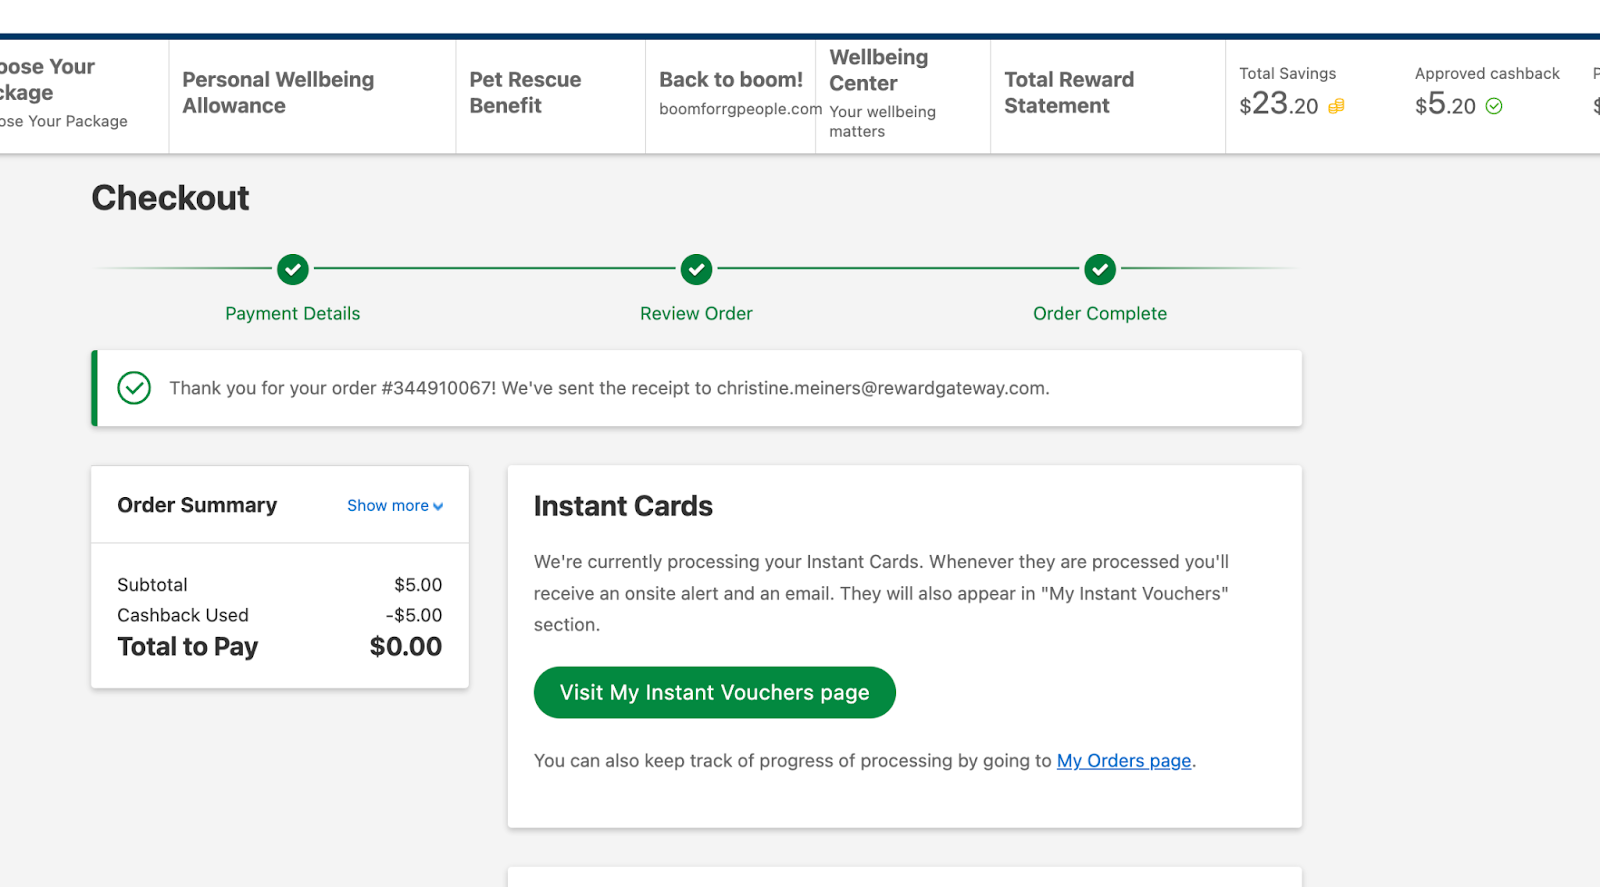The width and height of the screenshot is (1600, 887).
Task: Click the Payment Details step label
Action: [293, 314]
